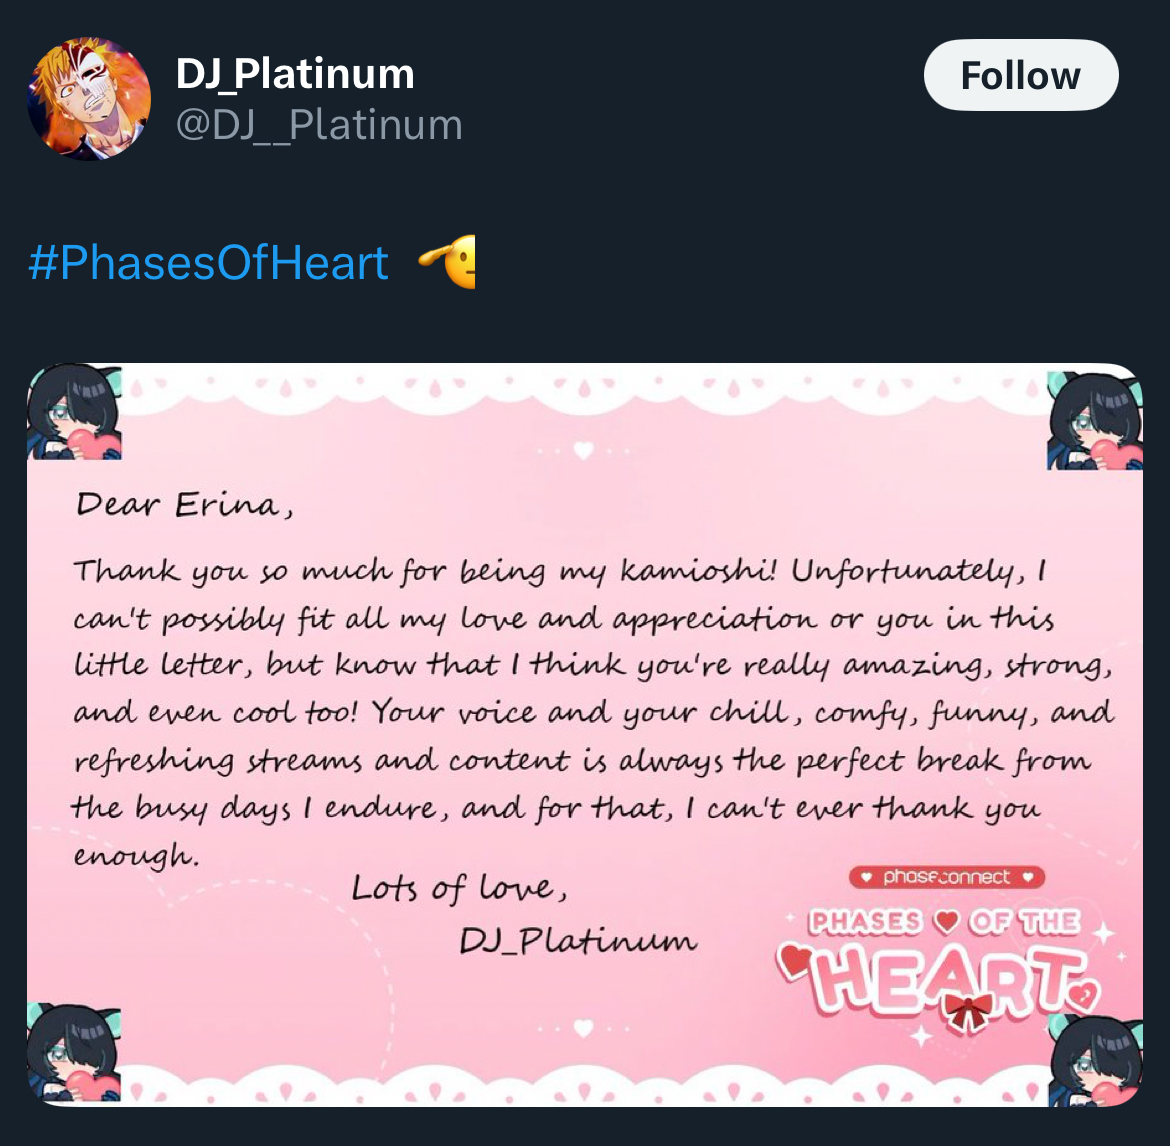Click the top-left chibi character icon
The image size is (1170, 1146).
pyautogui.click(x=74, y=412)
